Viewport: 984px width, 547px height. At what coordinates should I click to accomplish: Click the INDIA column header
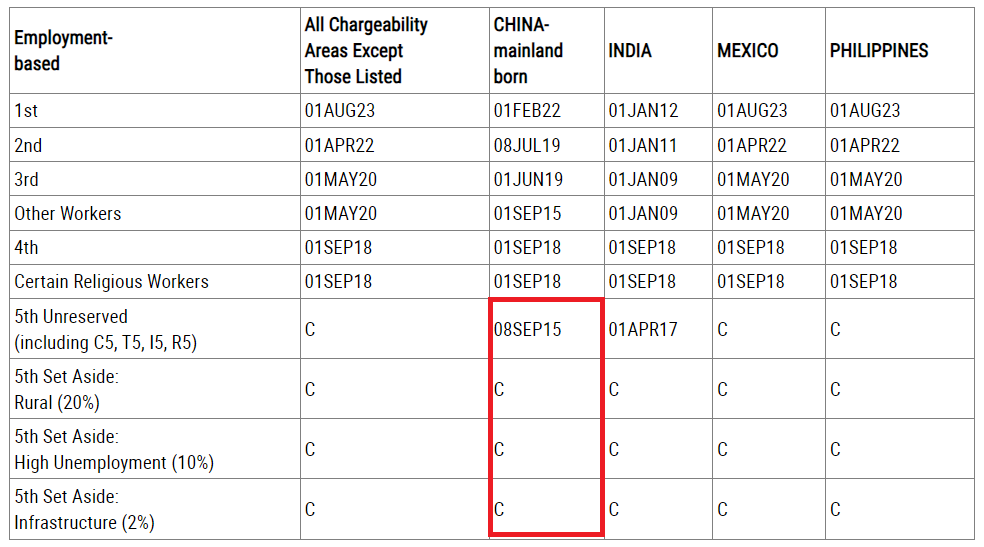[658, 51]
